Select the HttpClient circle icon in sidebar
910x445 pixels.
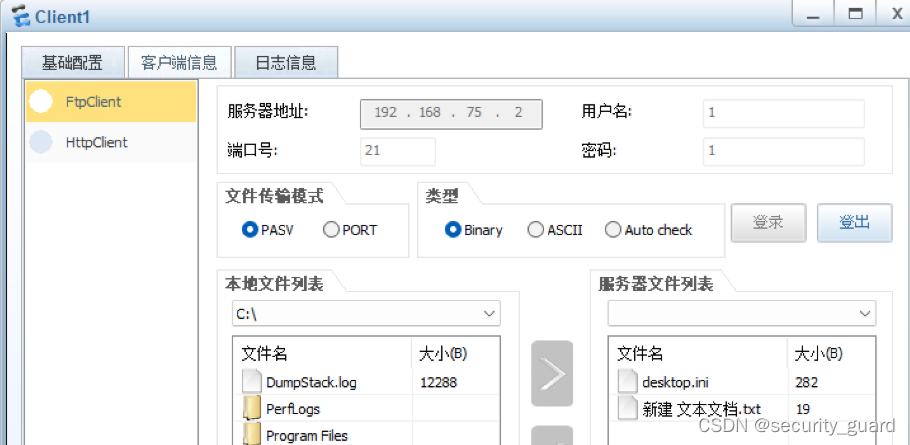coord(41,142)
